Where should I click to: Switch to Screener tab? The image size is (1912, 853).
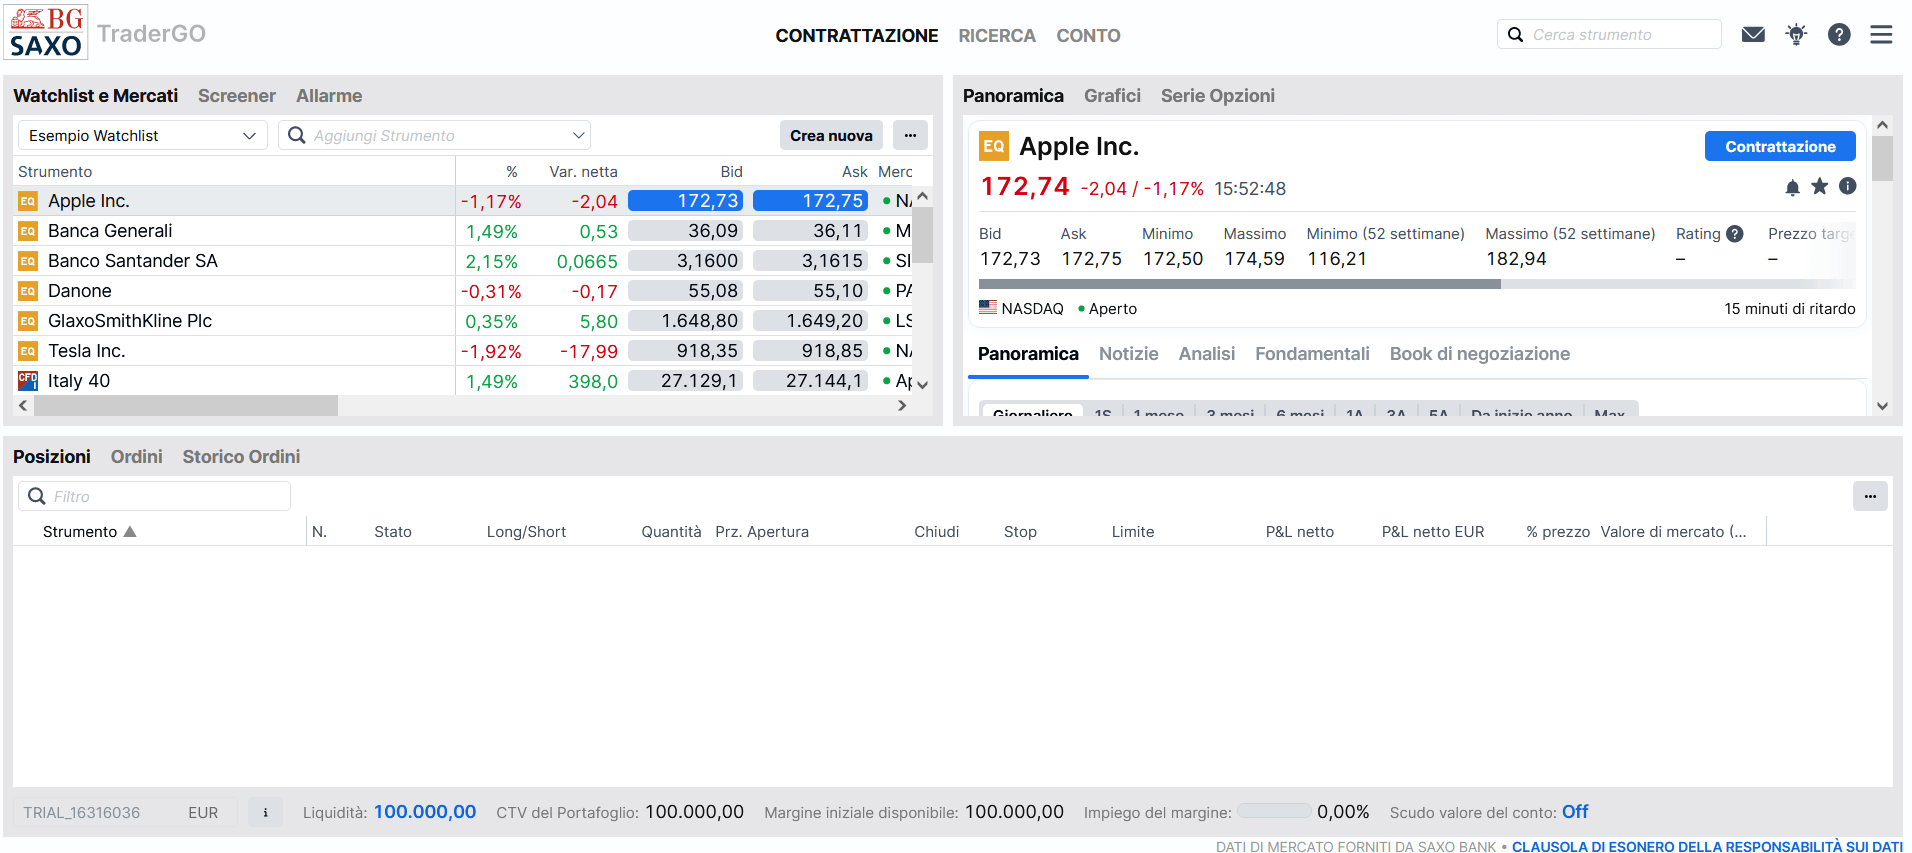tap(237, 96)
